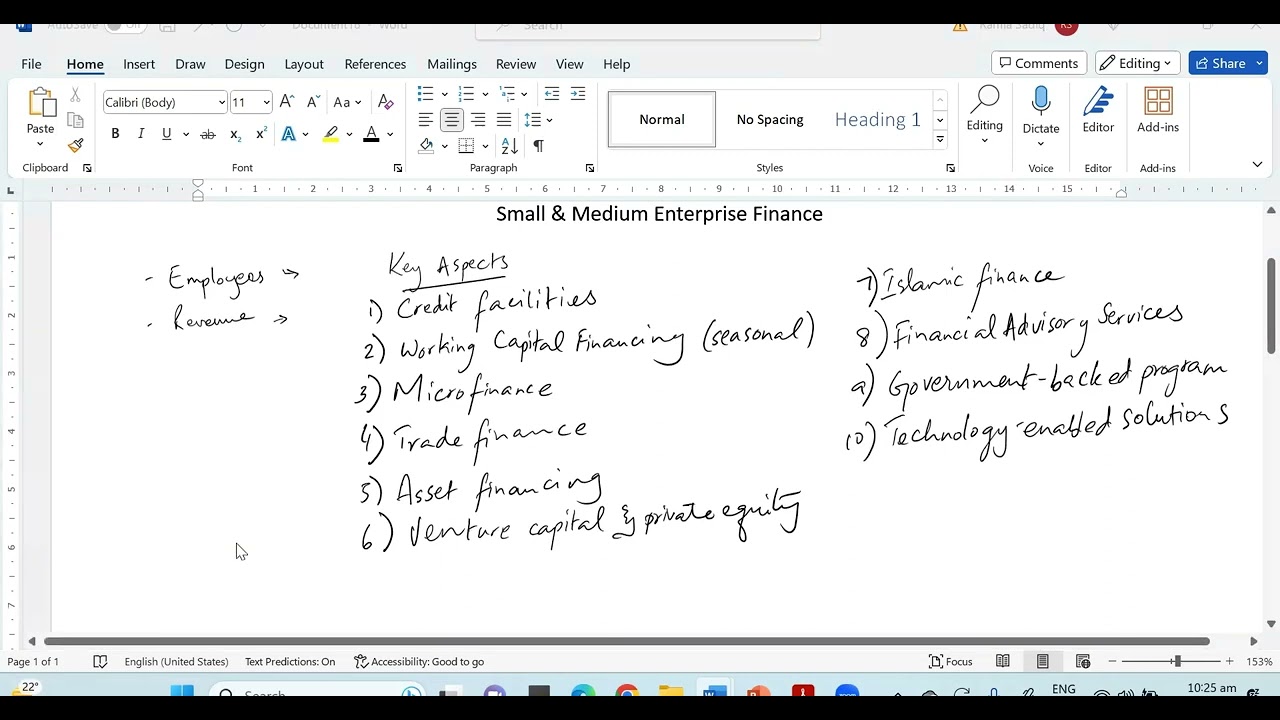Click the Windows Start button
The image size is (1280, 720).
click(x=182, y=692)
